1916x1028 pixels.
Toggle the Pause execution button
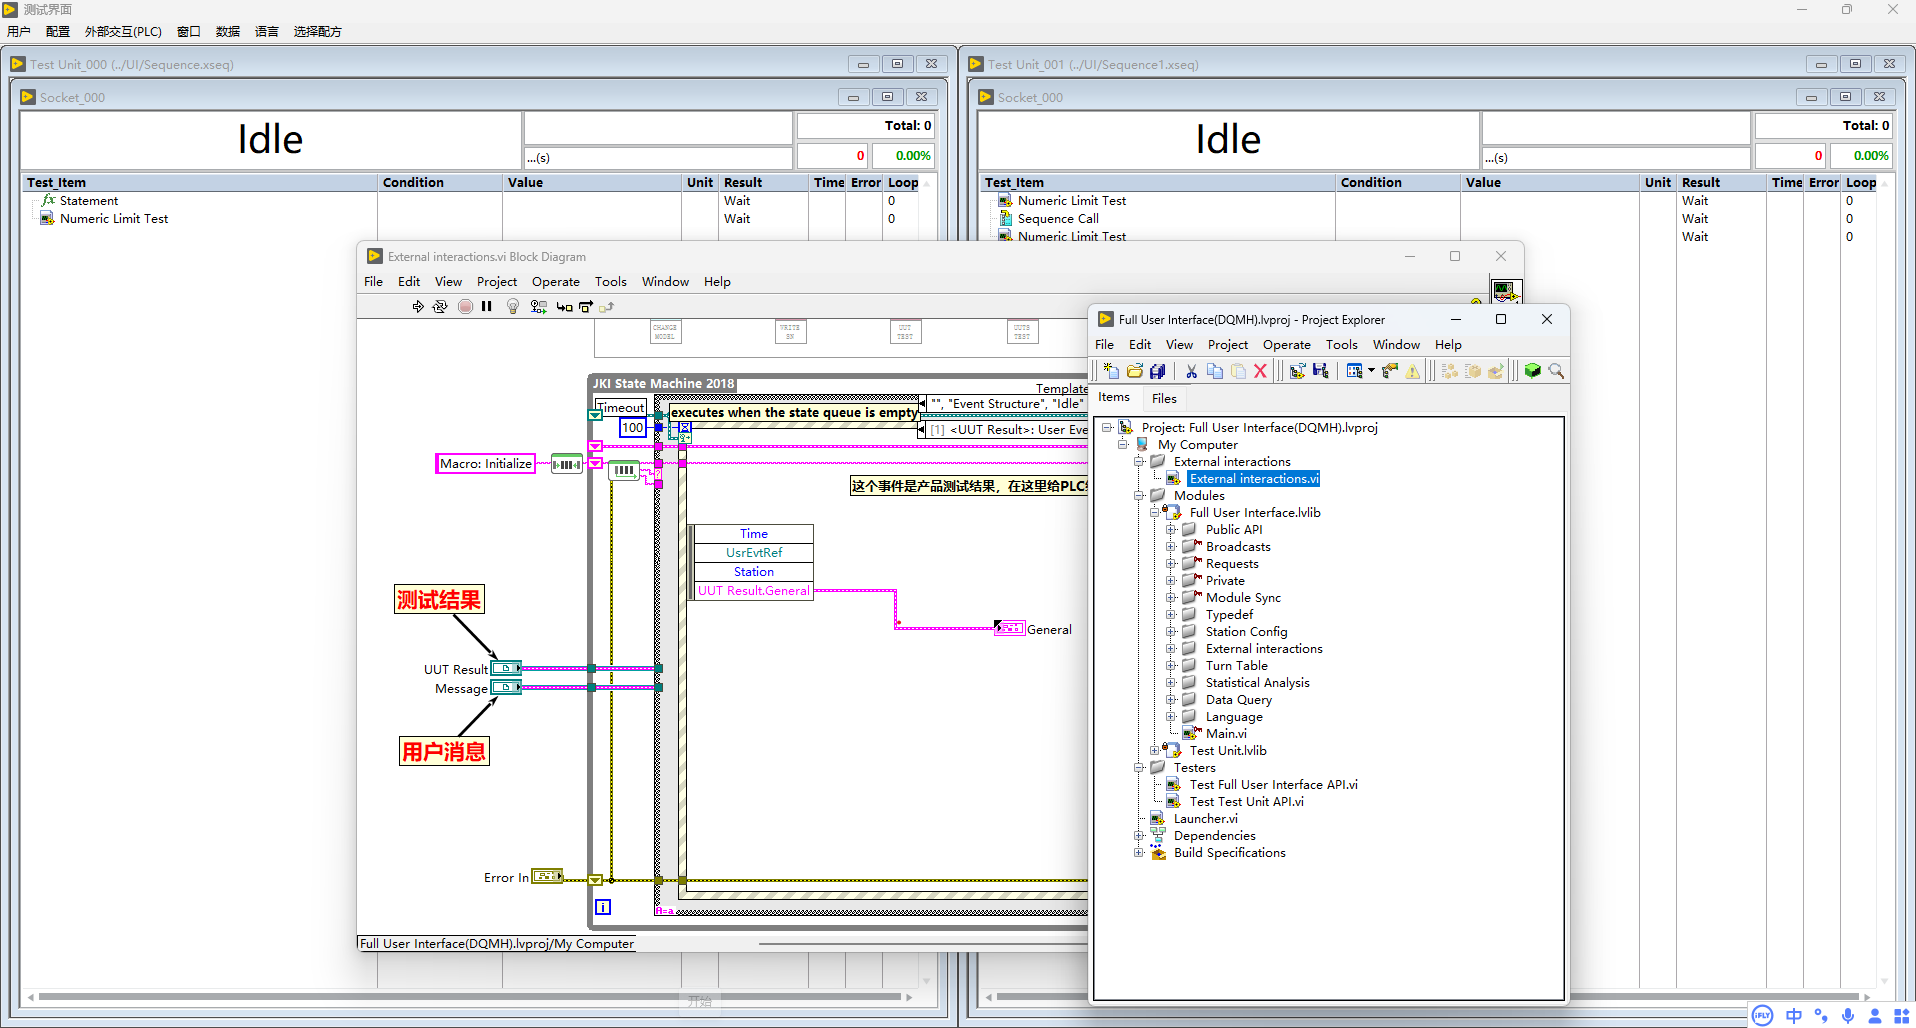(x=487, y=307)
